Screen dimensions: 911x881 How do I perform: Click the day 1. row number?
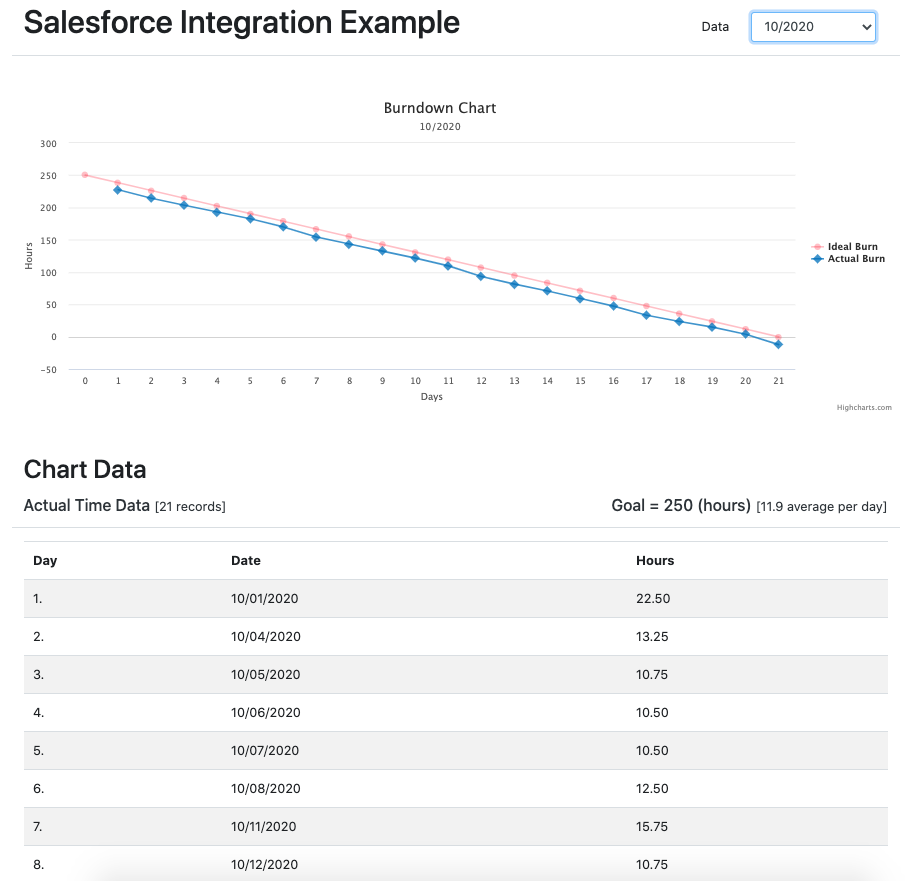pos(38,599)
